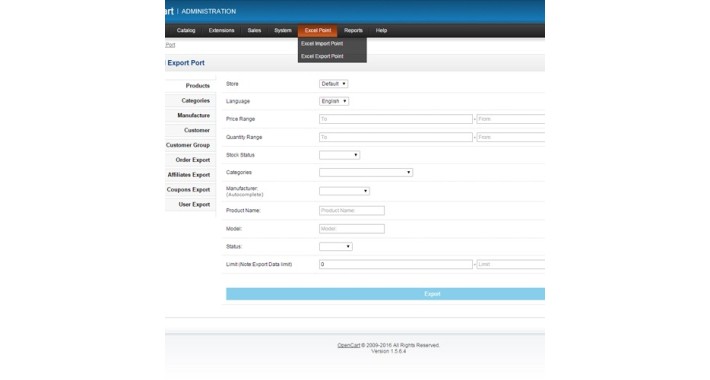This screenshot has width=710, height=380.
Task: Follow the OpenCart footer link
Action: click(349, 345)
